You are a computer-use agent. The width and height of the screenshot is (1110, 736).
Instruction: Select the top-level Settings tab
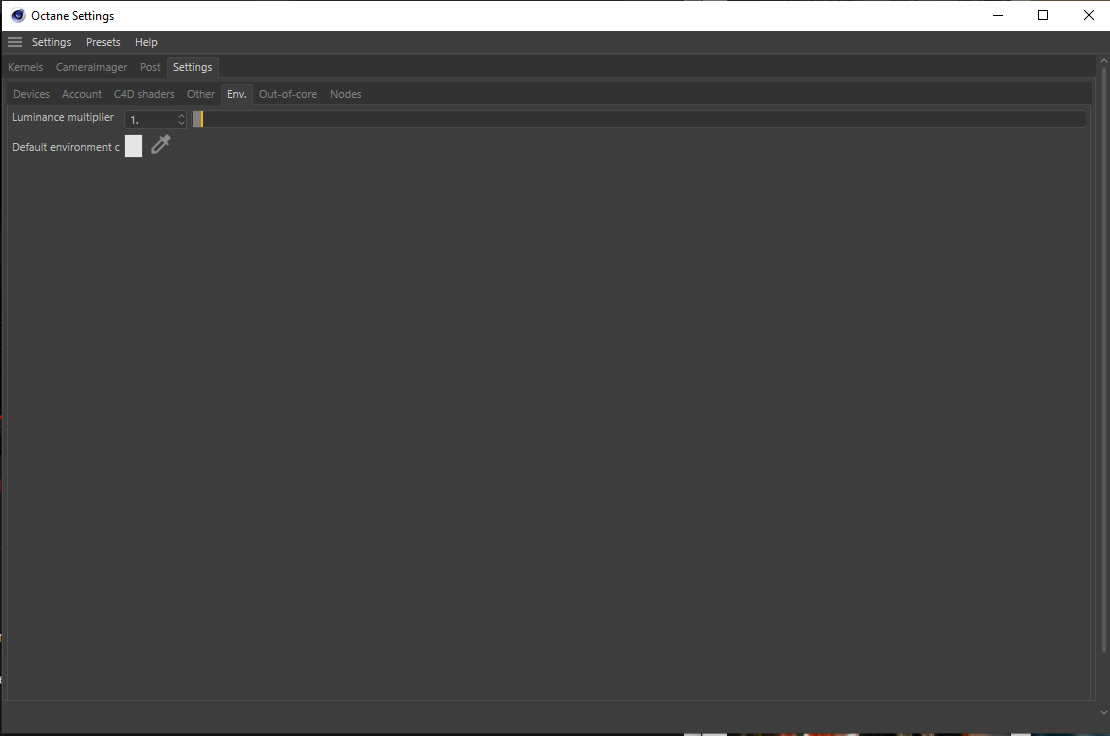(x=193, y=67)
